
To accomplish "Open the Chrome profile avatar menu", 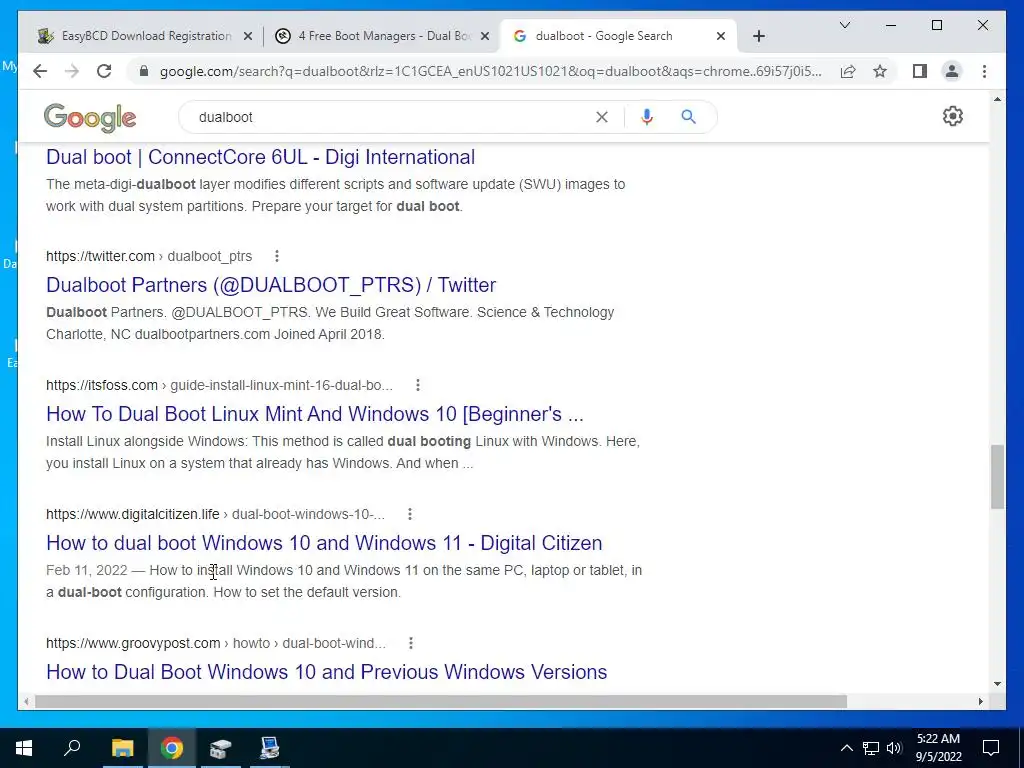I will [x=952, y=71].
